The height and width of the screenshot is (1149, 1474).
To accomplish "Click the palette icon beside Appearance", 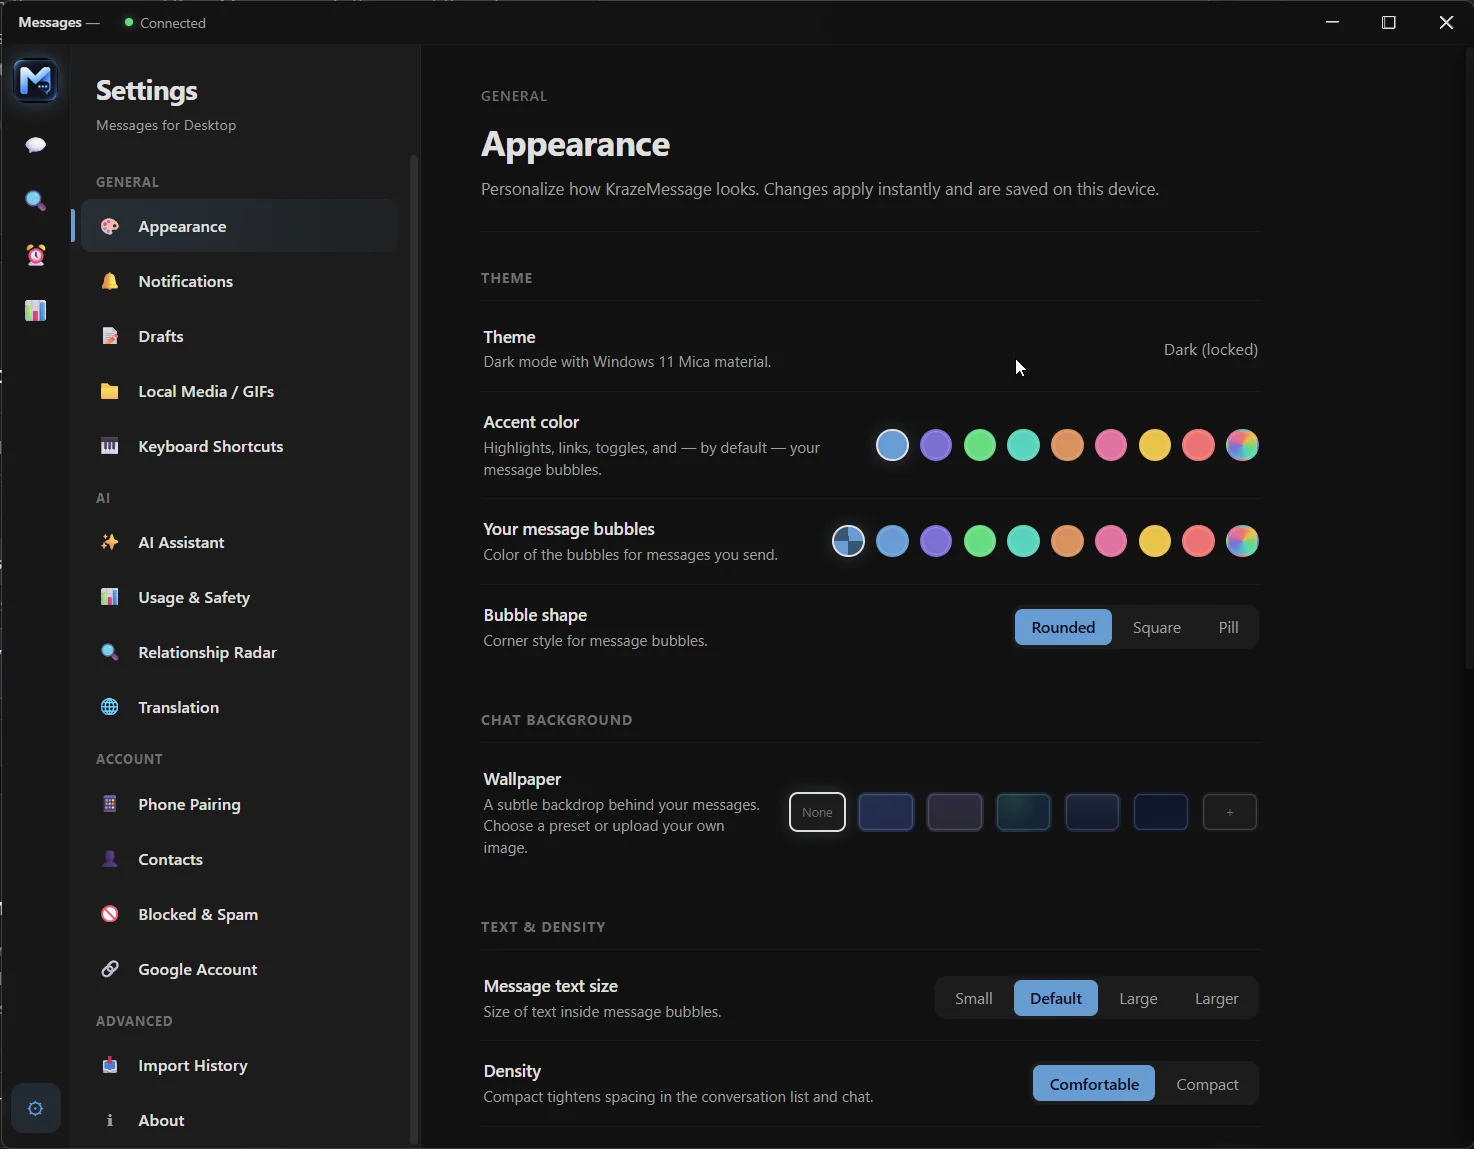I will 110,226.
